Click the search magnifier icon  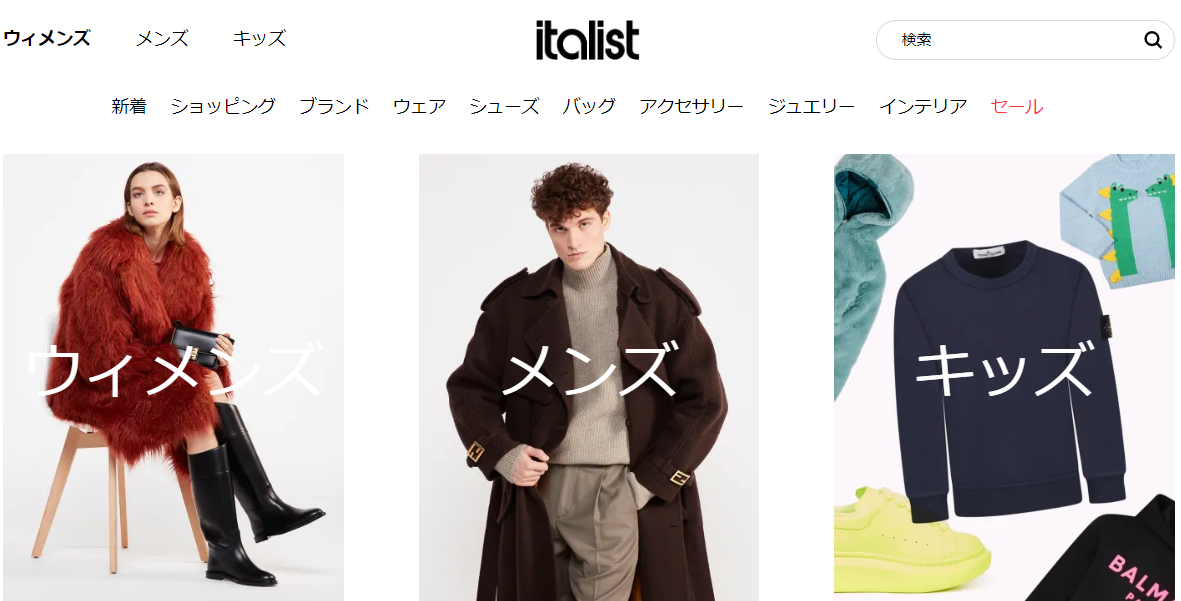click(1152, 40)
